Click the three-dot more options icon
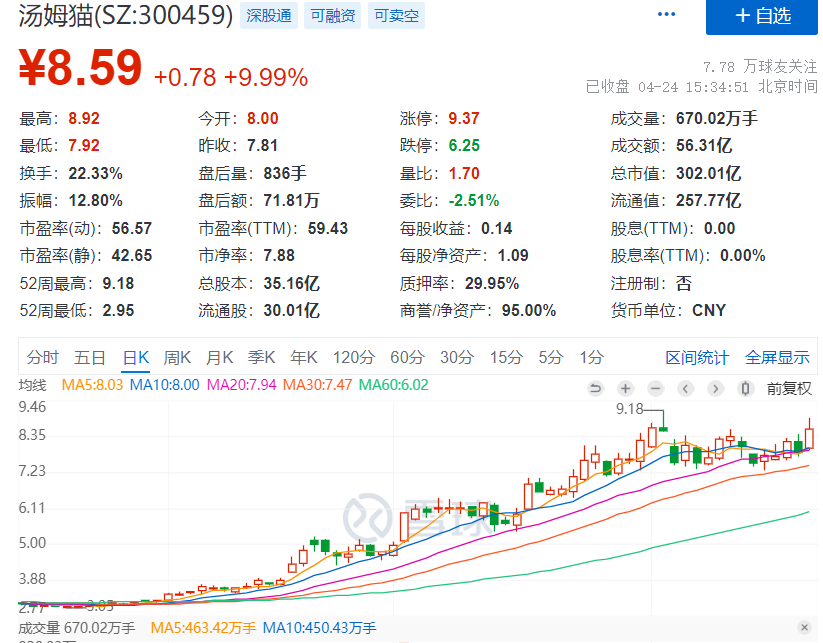Image resolution: width=823 pixels, height=643 pixels. 666,14
